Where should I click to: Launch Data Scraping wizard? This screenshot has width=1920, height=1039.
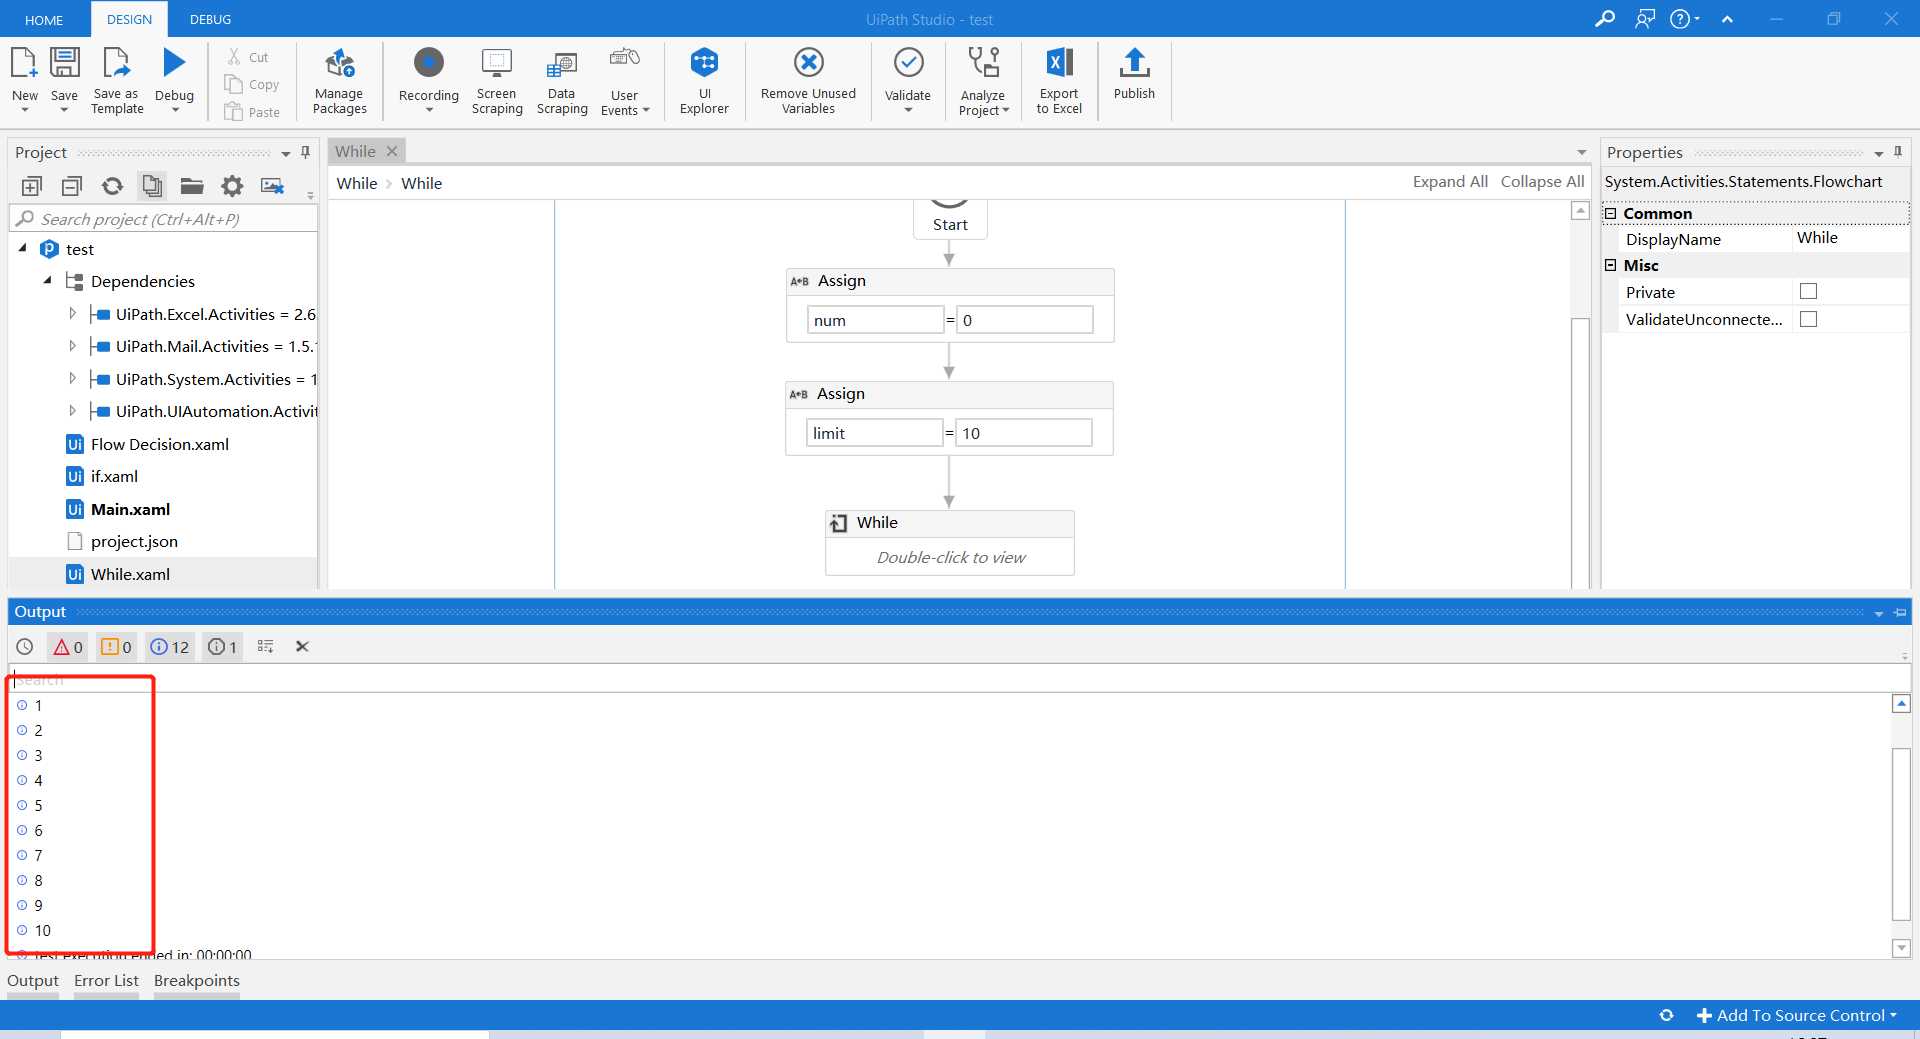[562, 80]
